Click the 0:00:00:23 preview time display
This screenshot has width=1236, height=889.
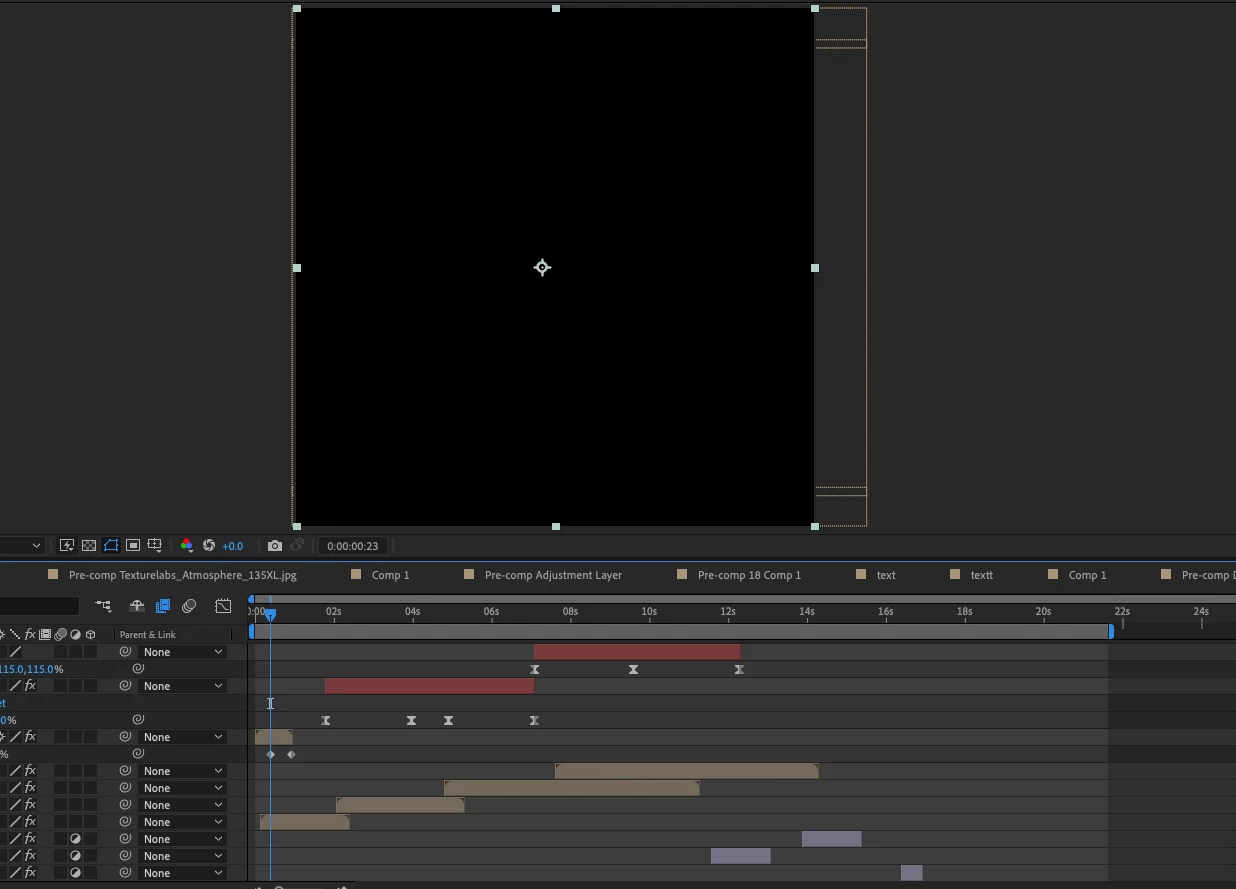(353, 546)
